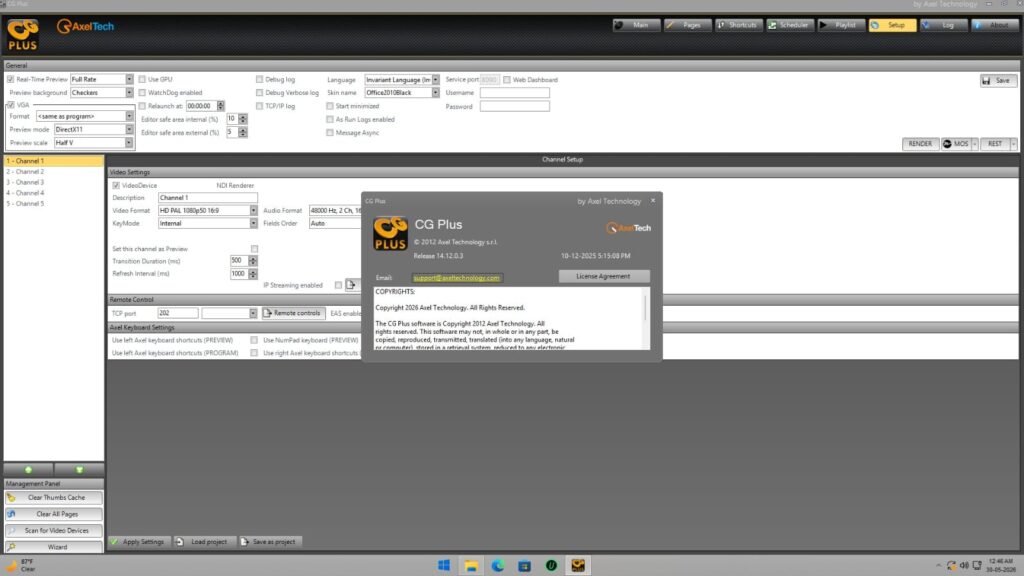Click the Save button in General
This screenshot has height=576, width=1024.
998,80
